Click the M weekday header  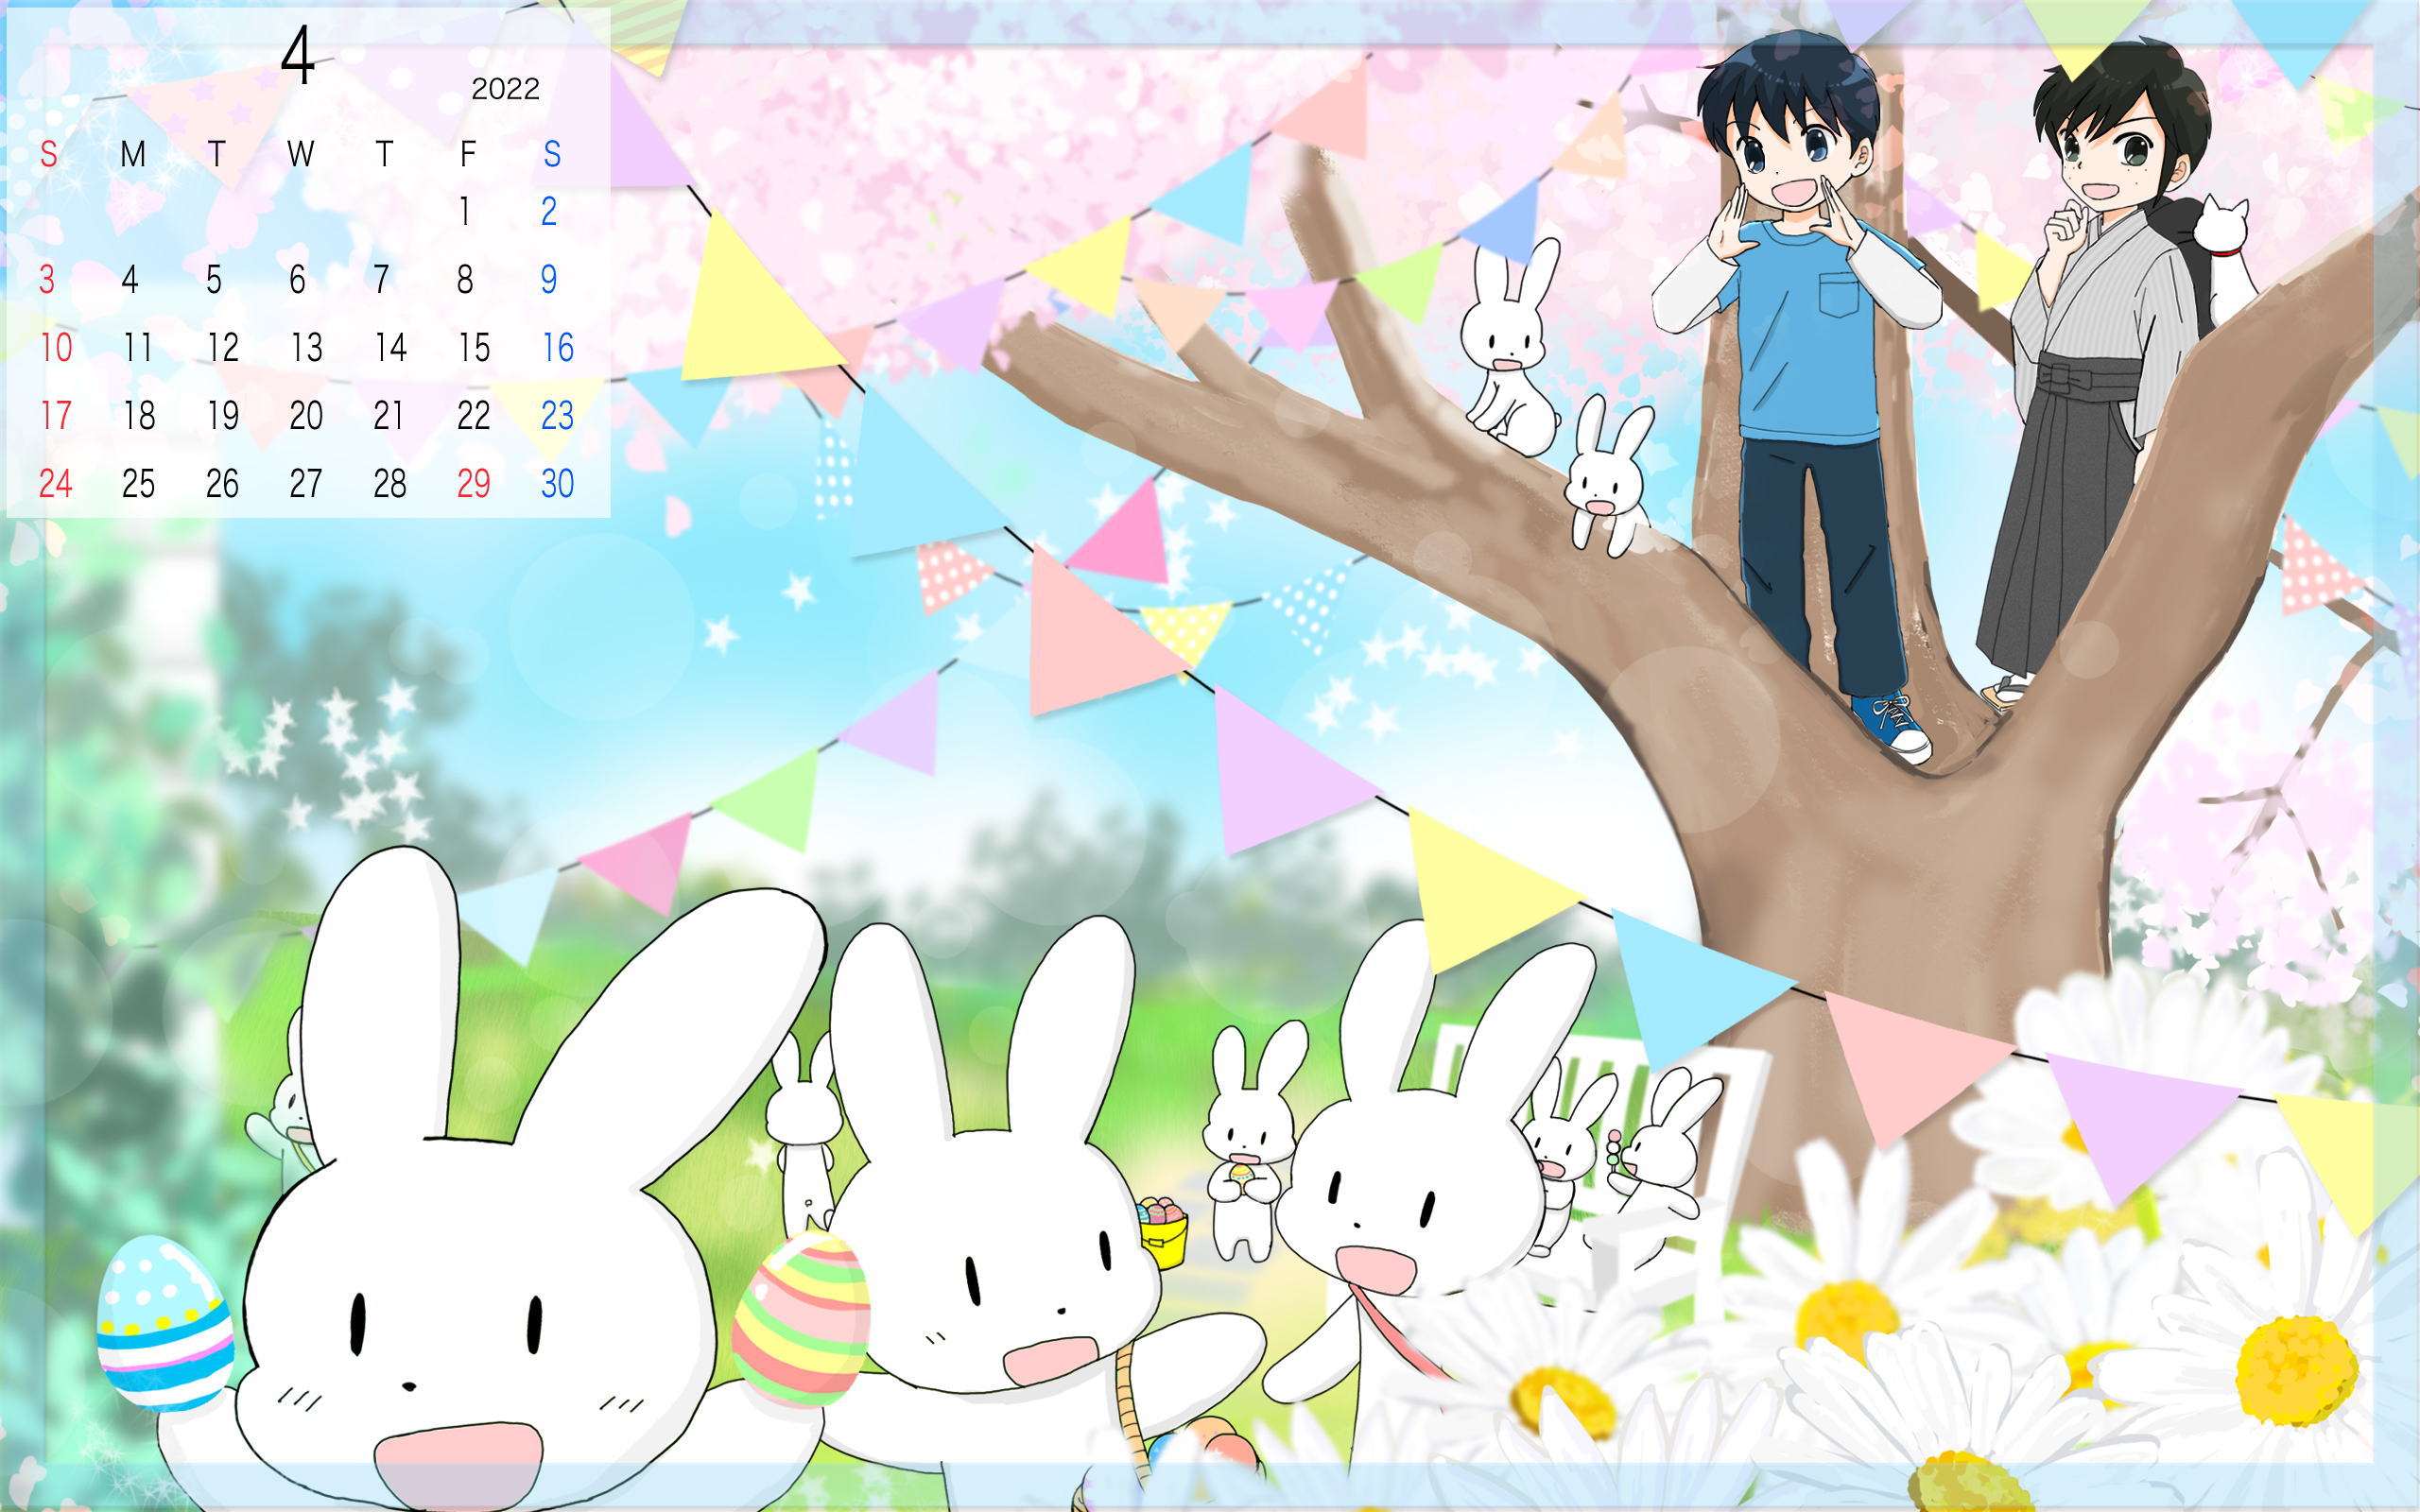133,153
